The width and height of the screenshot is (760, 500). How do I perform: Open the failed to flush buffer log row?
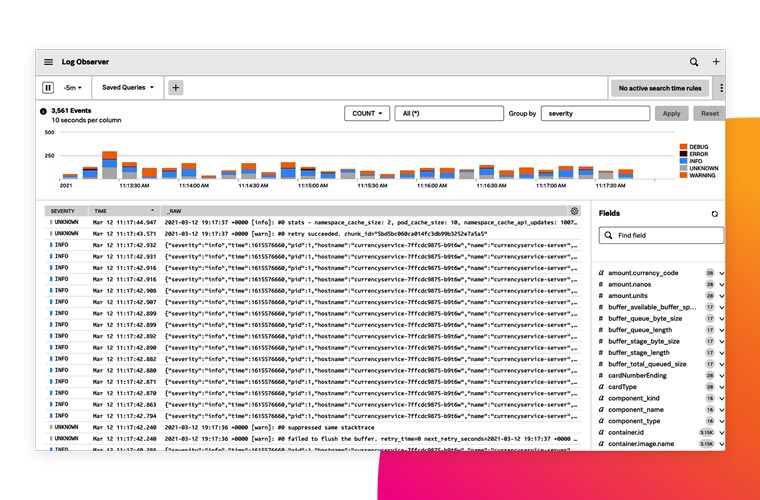313,438
